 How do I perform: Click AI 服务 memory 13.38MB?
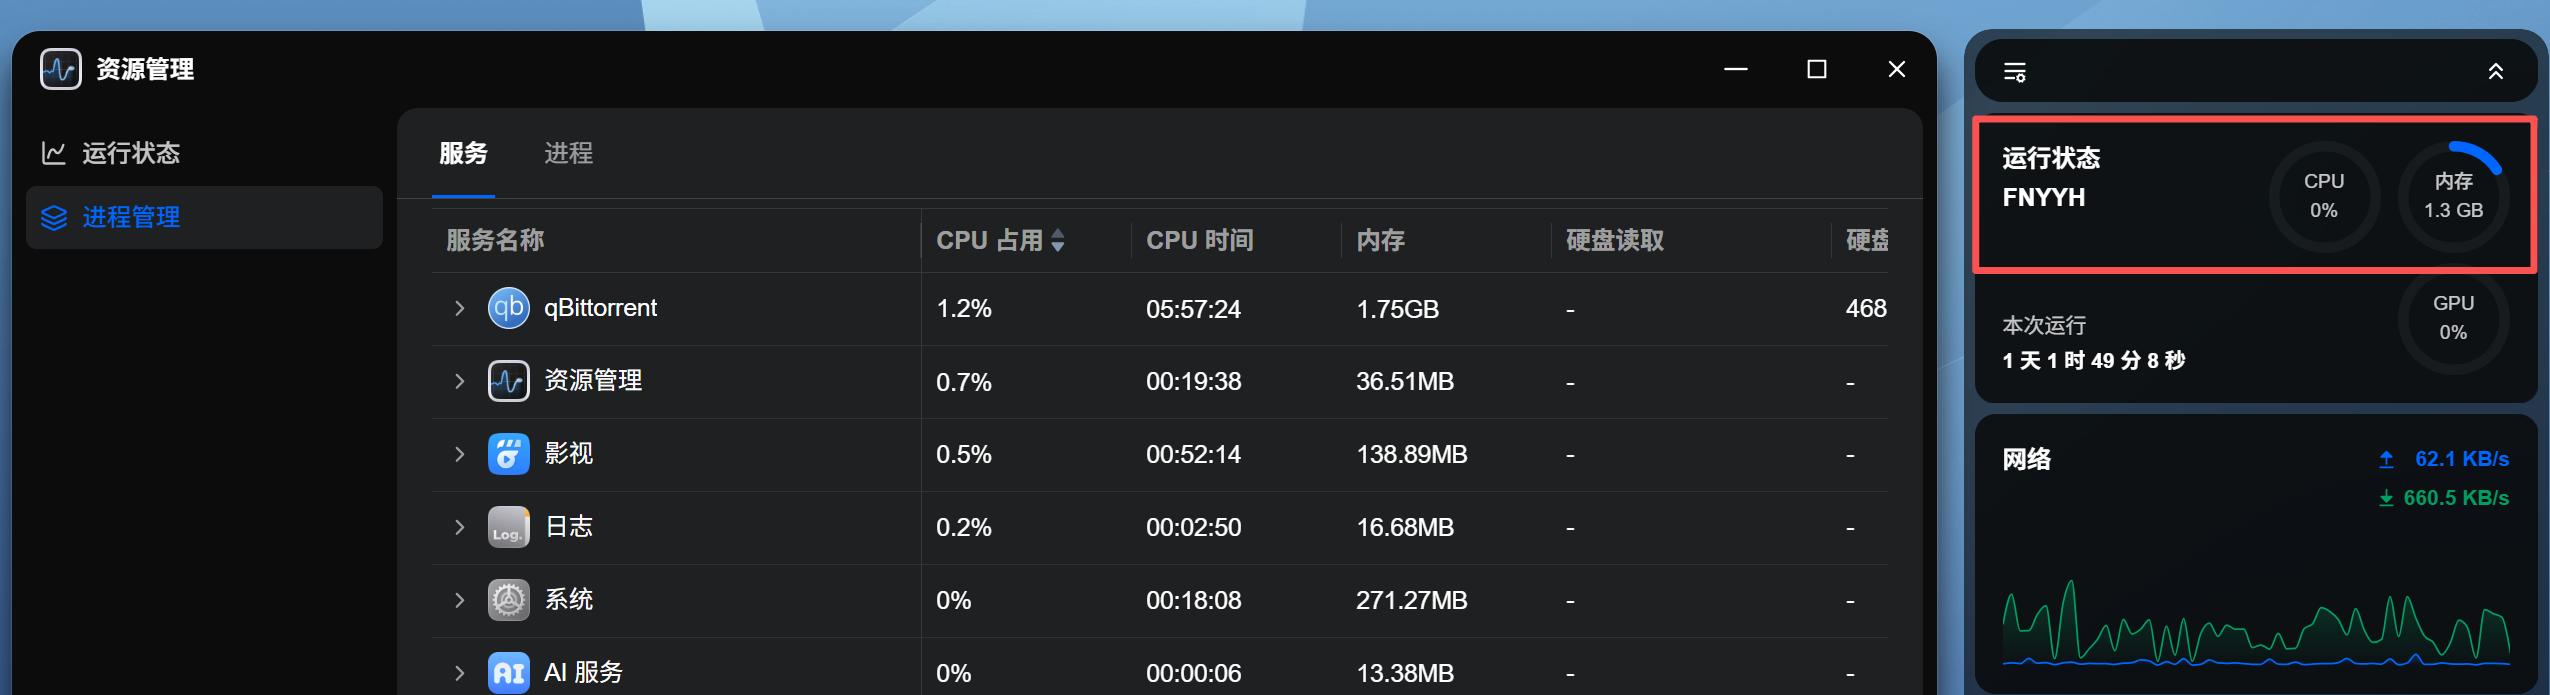click(x=1405, y=674)
